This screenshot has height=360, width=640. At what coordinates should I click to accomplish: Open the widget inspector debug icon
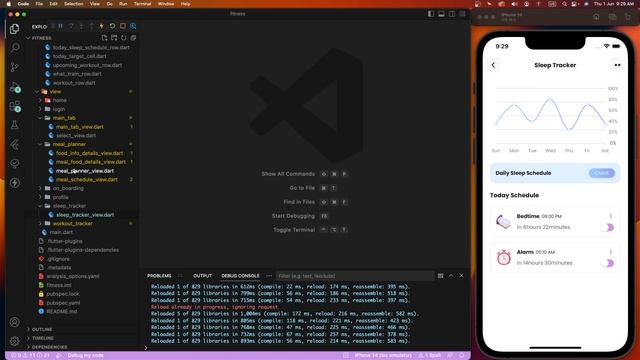[133, 26]
